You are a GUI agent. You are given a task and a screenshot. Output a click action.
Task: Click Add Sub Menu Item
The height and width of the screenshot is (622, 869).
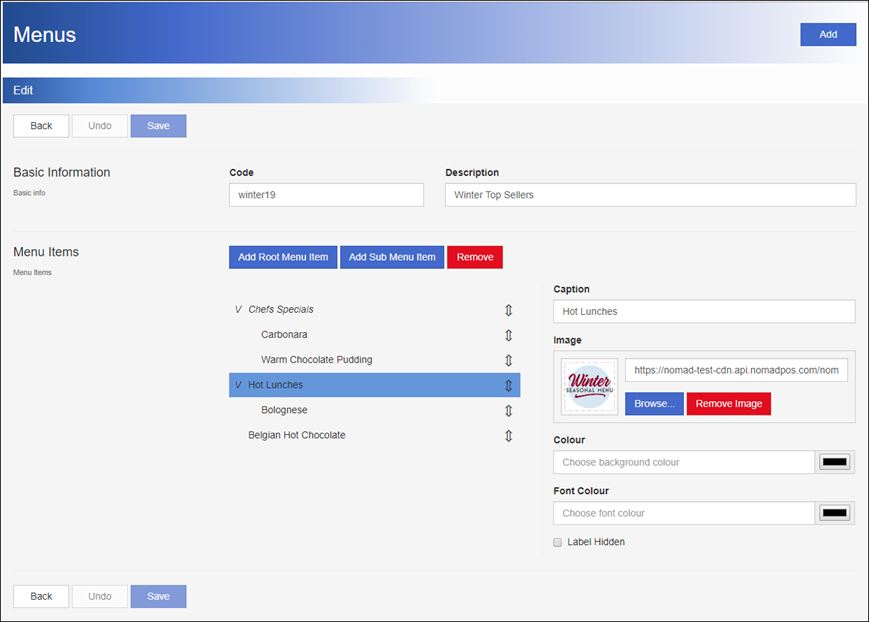pos(392,256)
